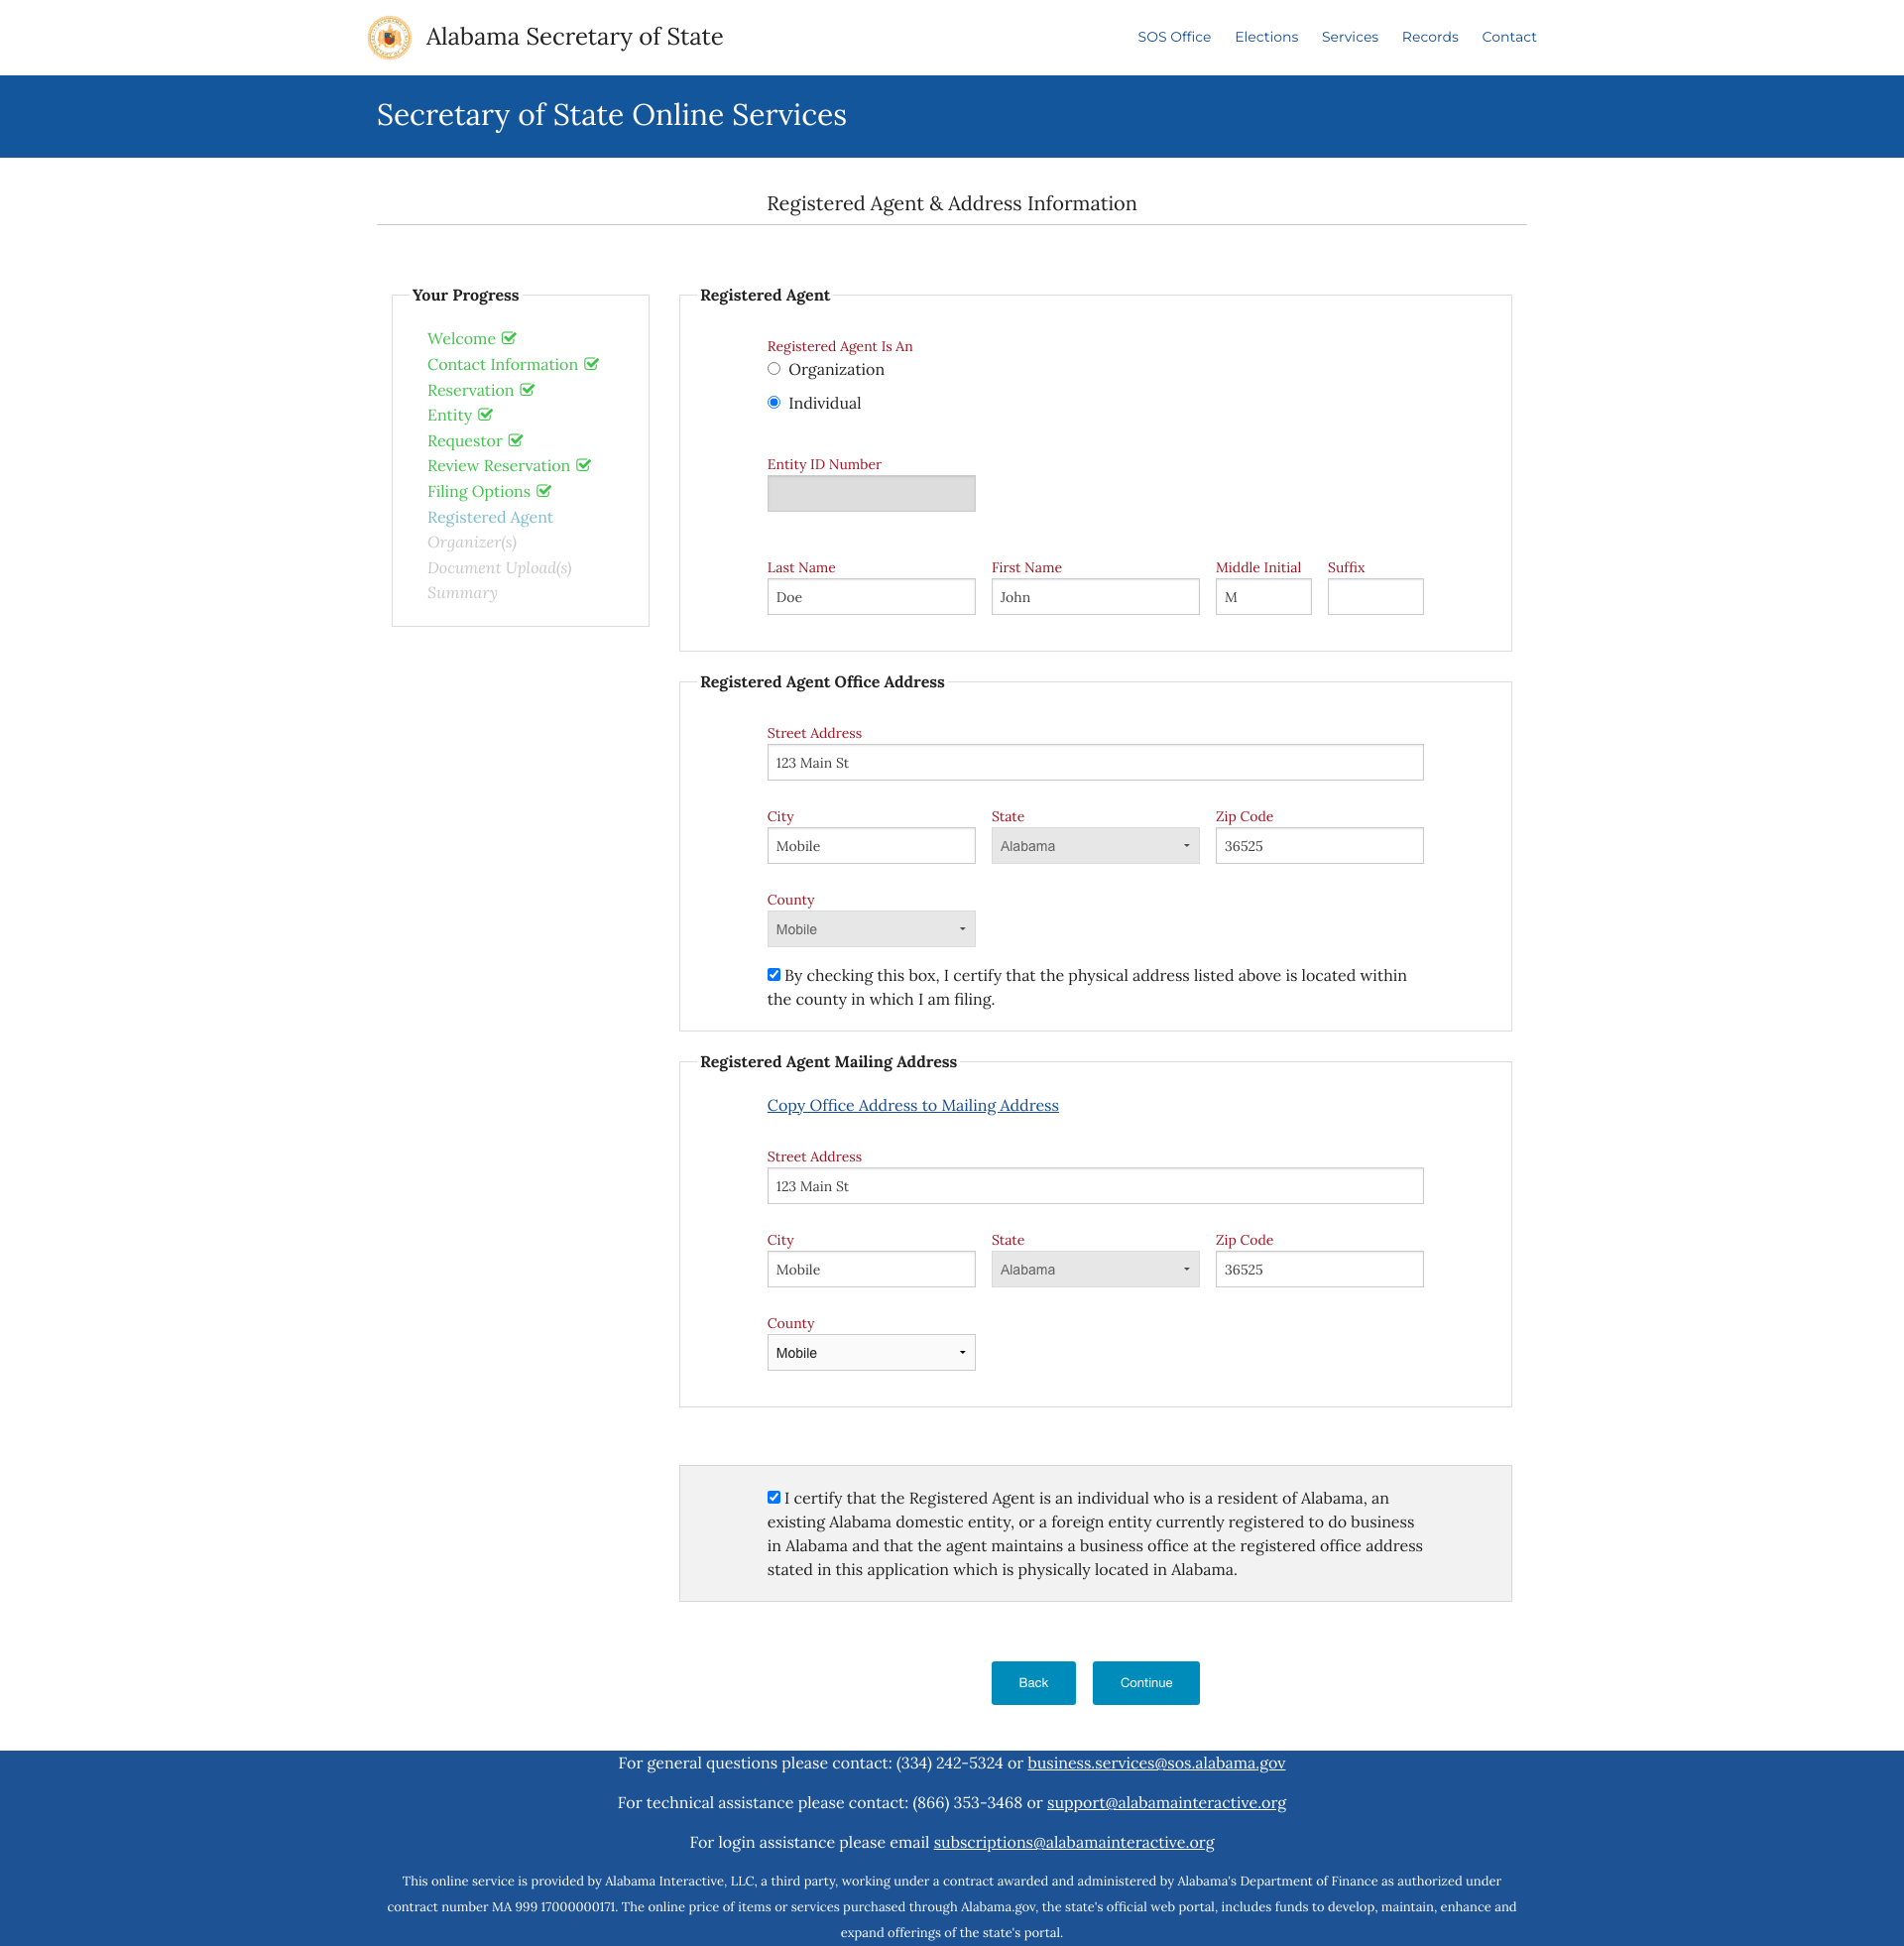Click the office address City field

[871, 846]
